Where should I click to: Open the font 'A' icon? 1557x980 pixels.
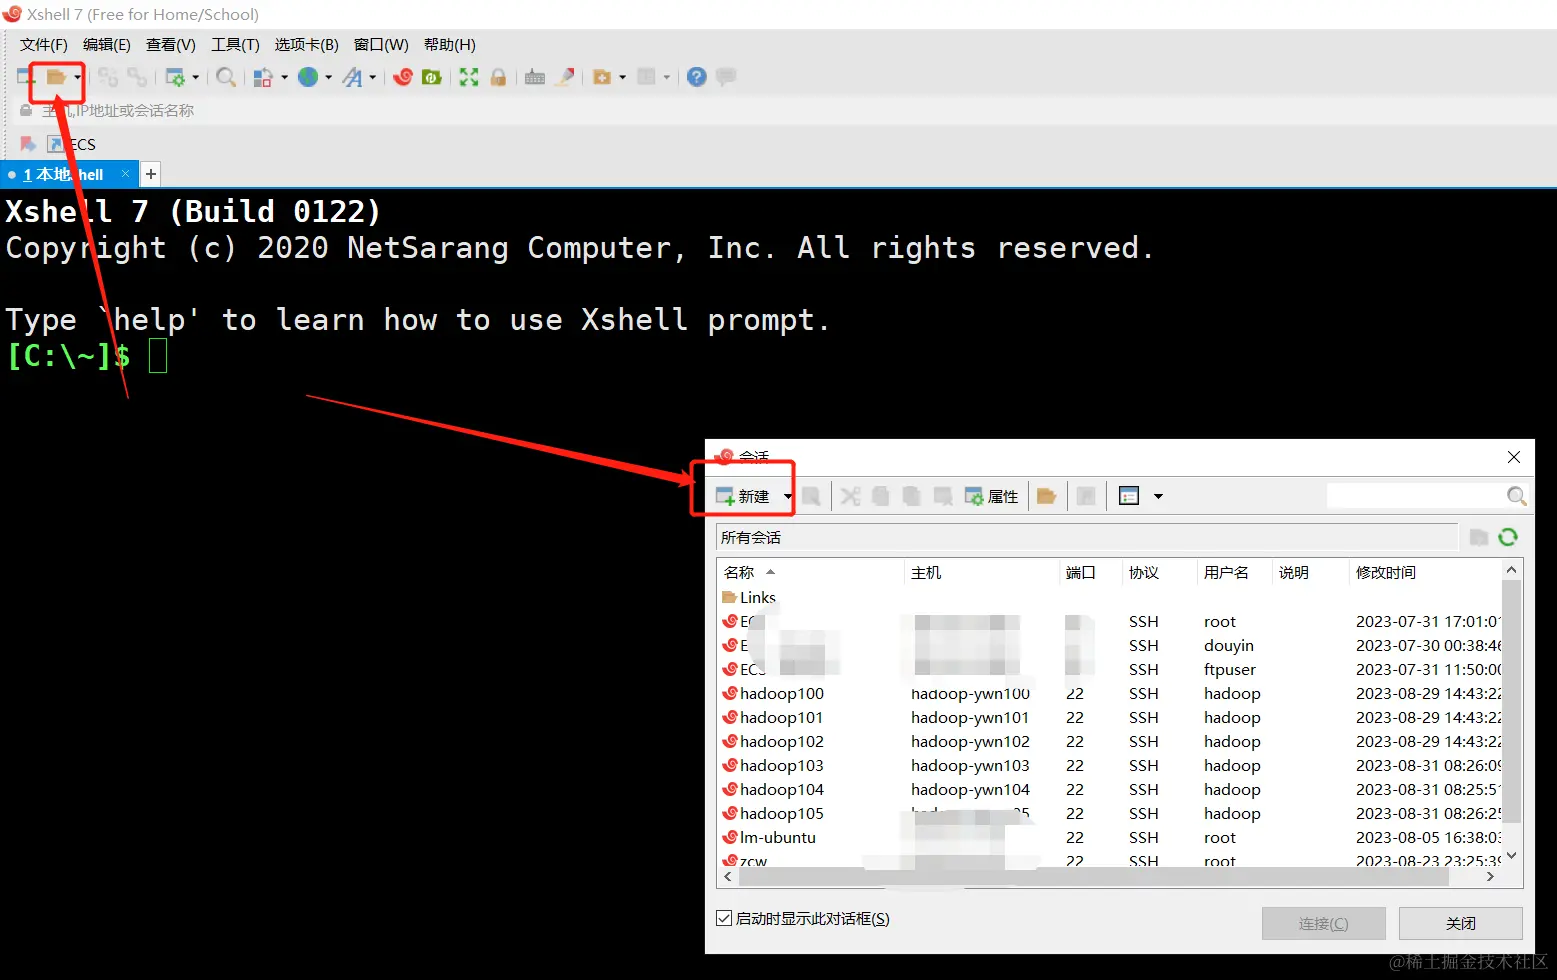(x=352, y=77)
